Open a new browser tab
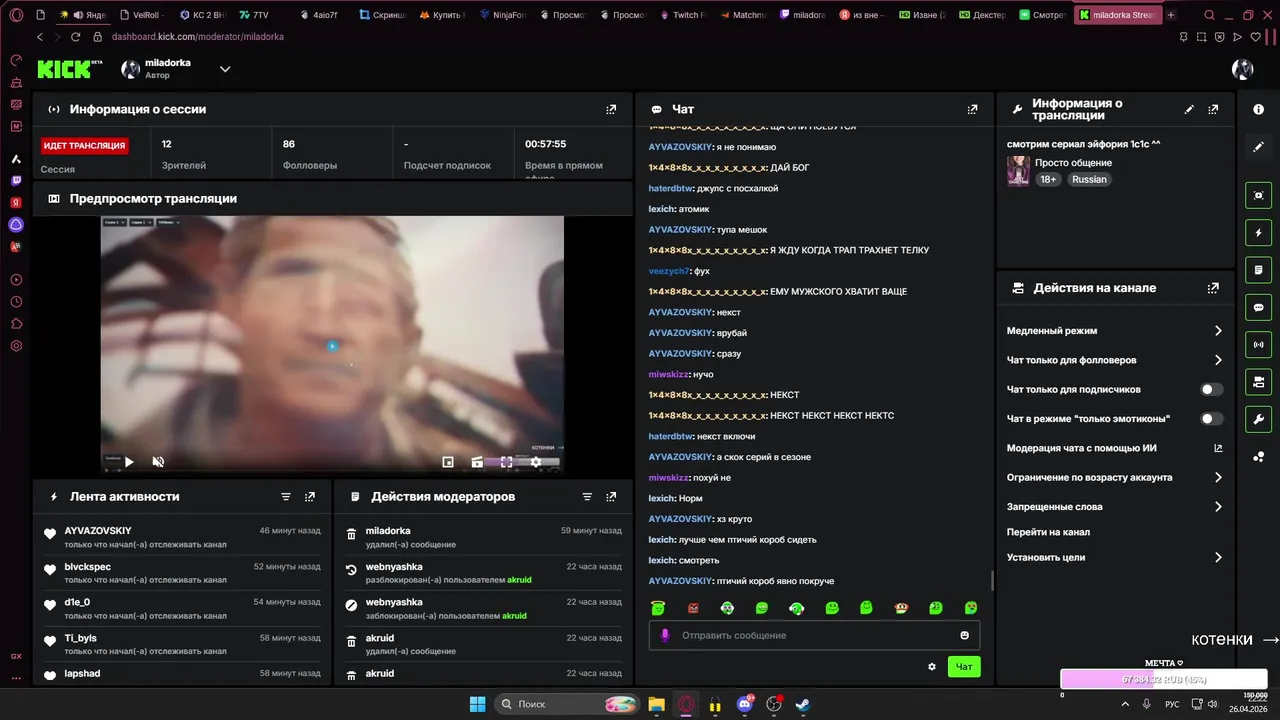The width and height of the screenshot is (1280, 720). click(1171, 15)
